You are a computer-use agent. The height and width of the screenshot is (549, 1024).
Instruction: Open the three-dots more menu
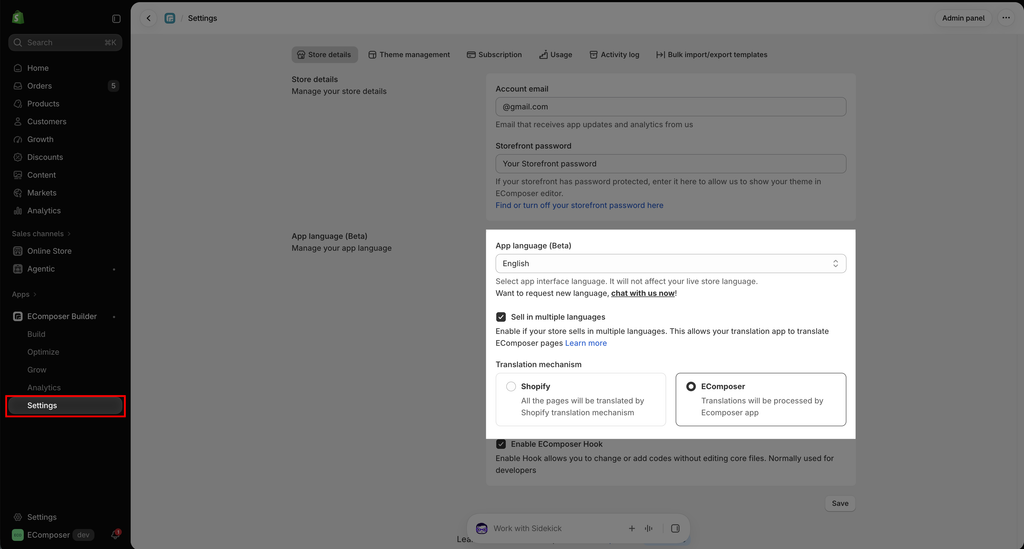(1006, 18)
